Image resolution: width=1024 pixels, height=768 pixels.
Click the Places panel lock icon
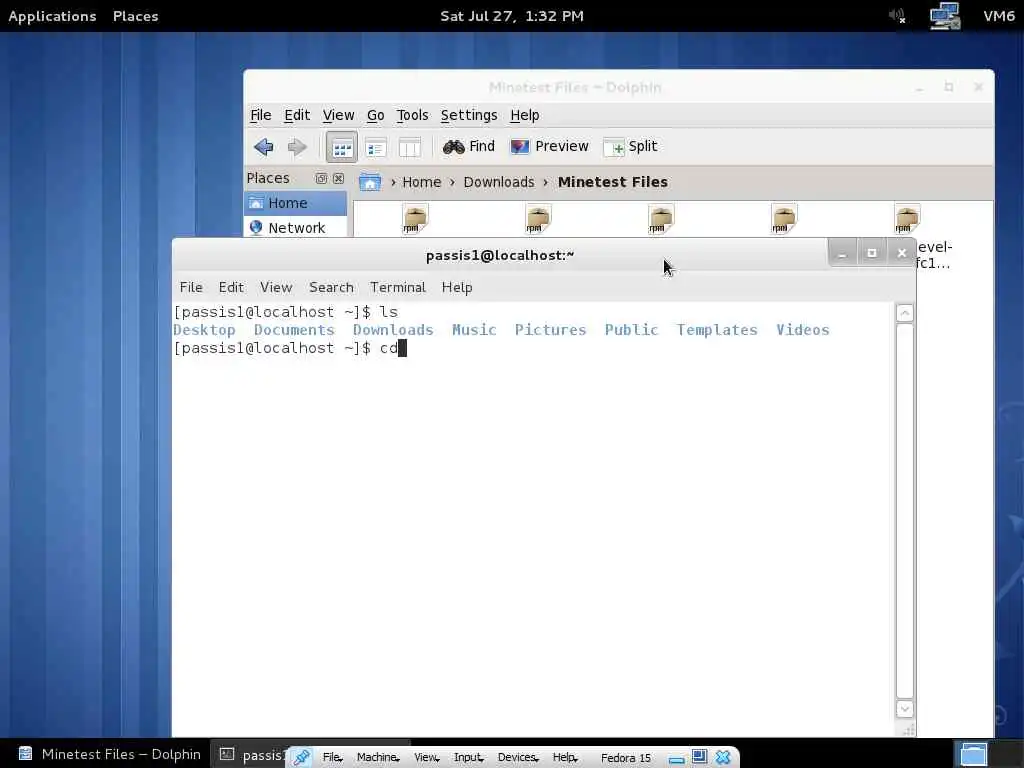coord(321,178)
